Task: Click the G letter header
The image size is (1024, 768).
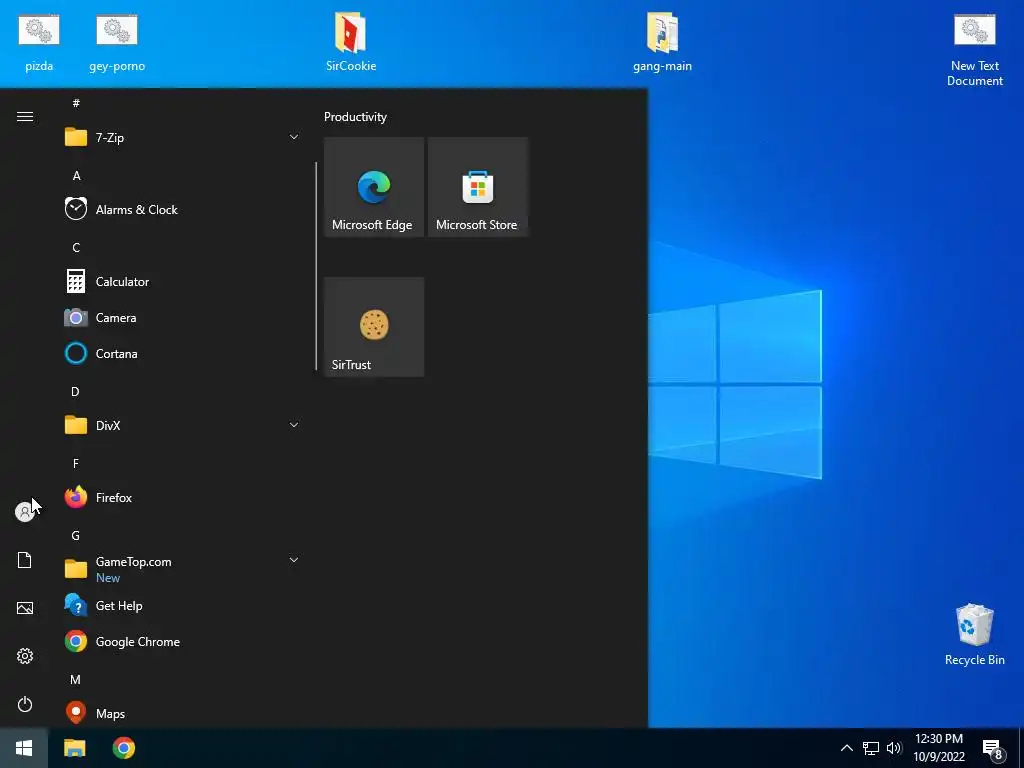Action: pyautogui.click(x=76, y=536)
